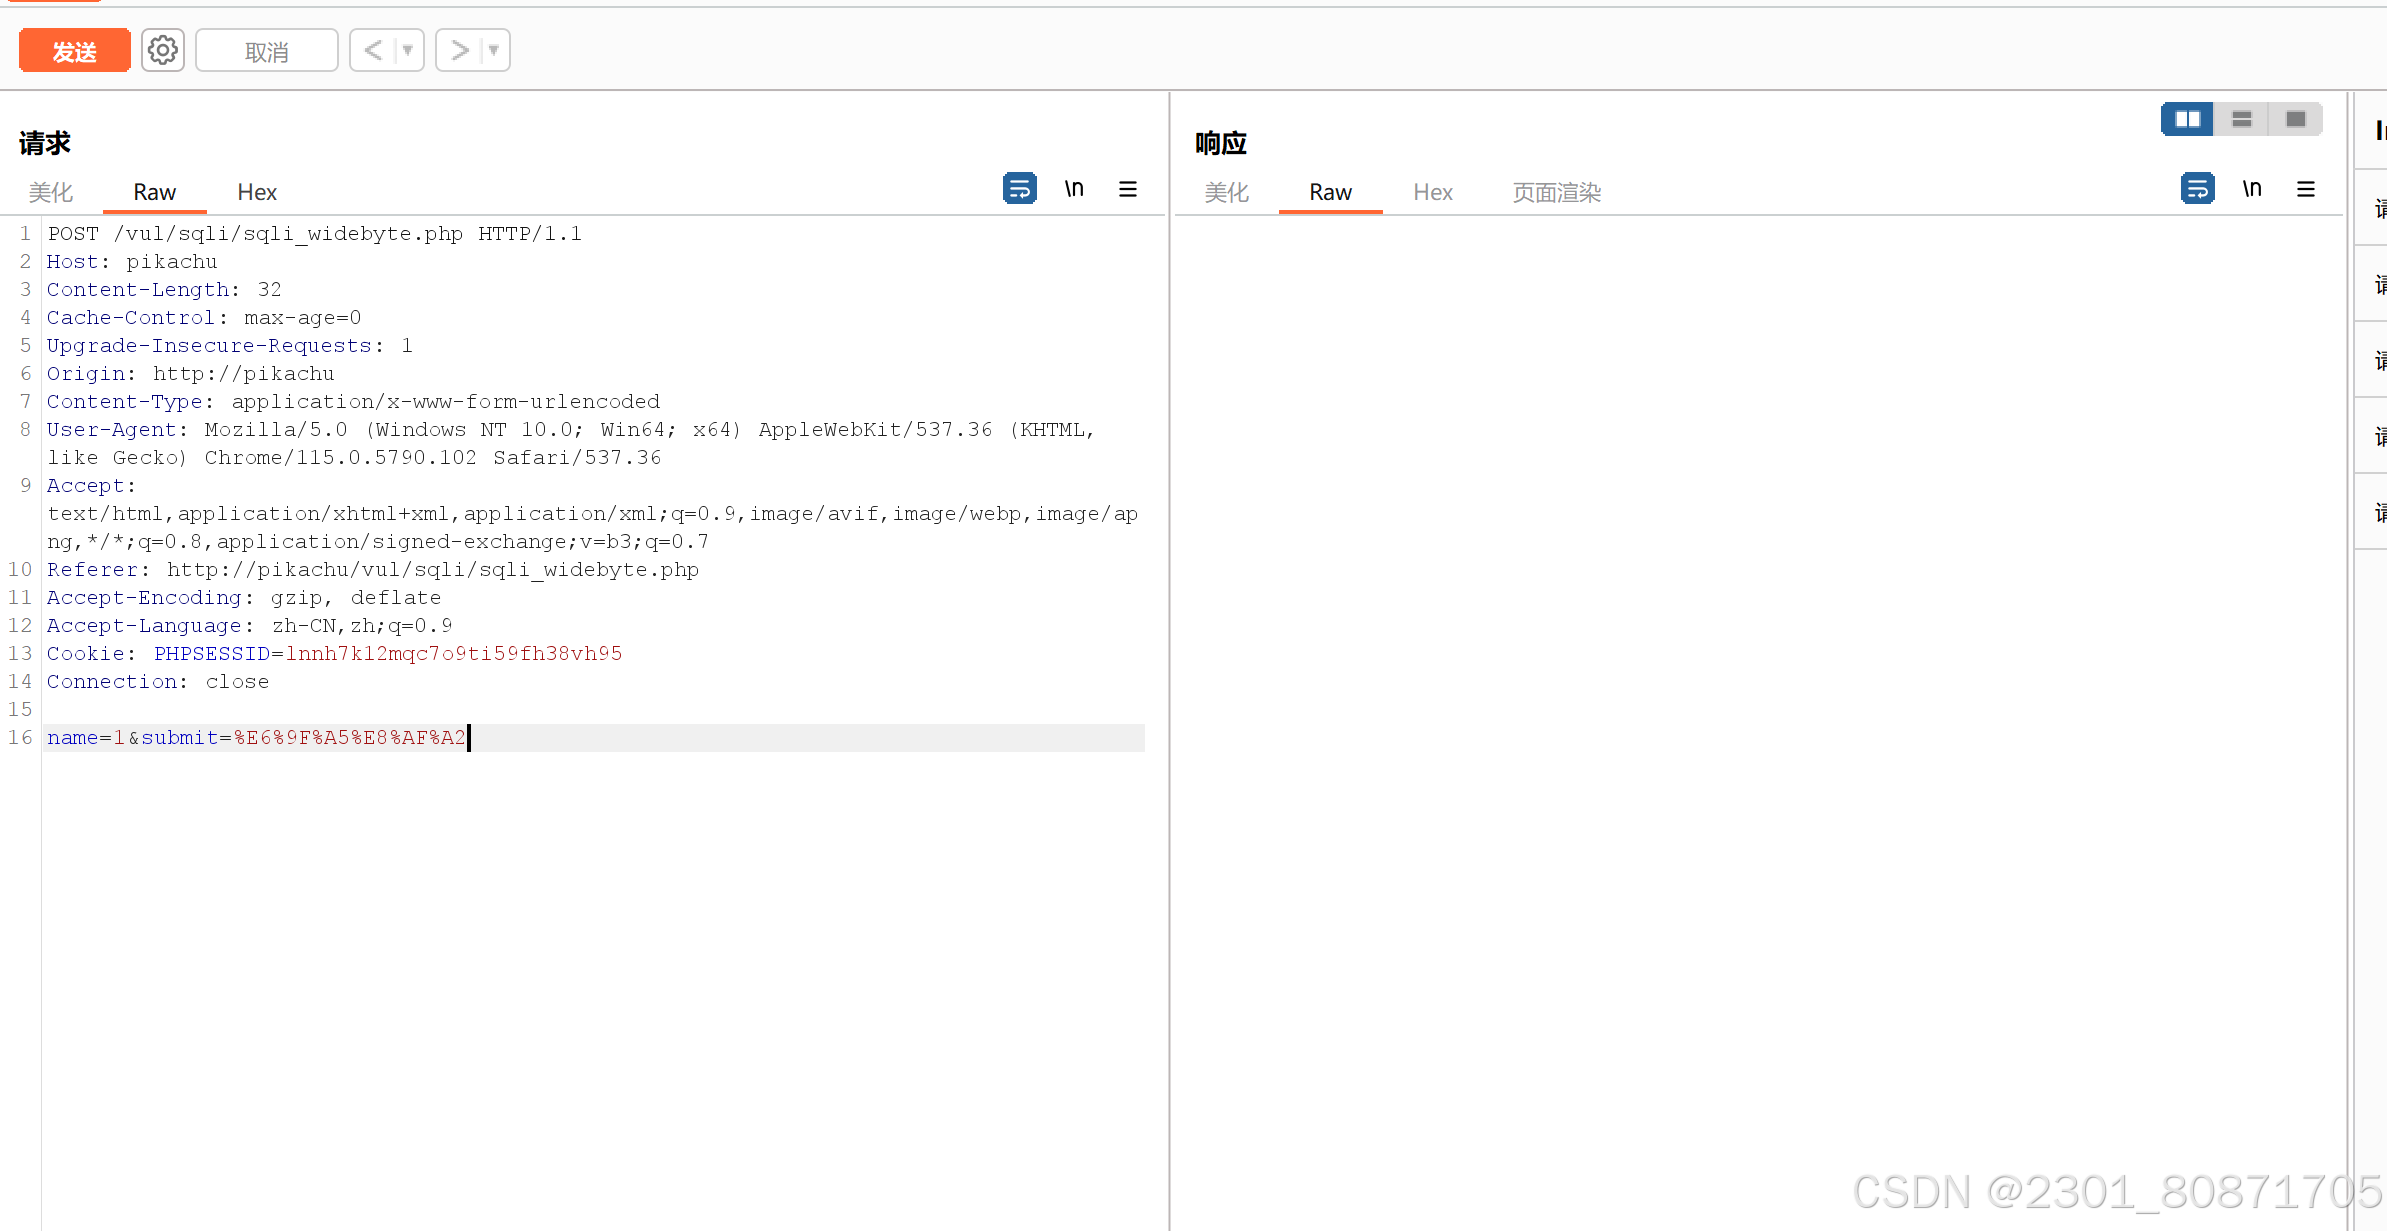The height and width of the screenshot is (1231, 2387).
Task: Switch to top-bottom stacked layout view
Action: click(2242, 119)
